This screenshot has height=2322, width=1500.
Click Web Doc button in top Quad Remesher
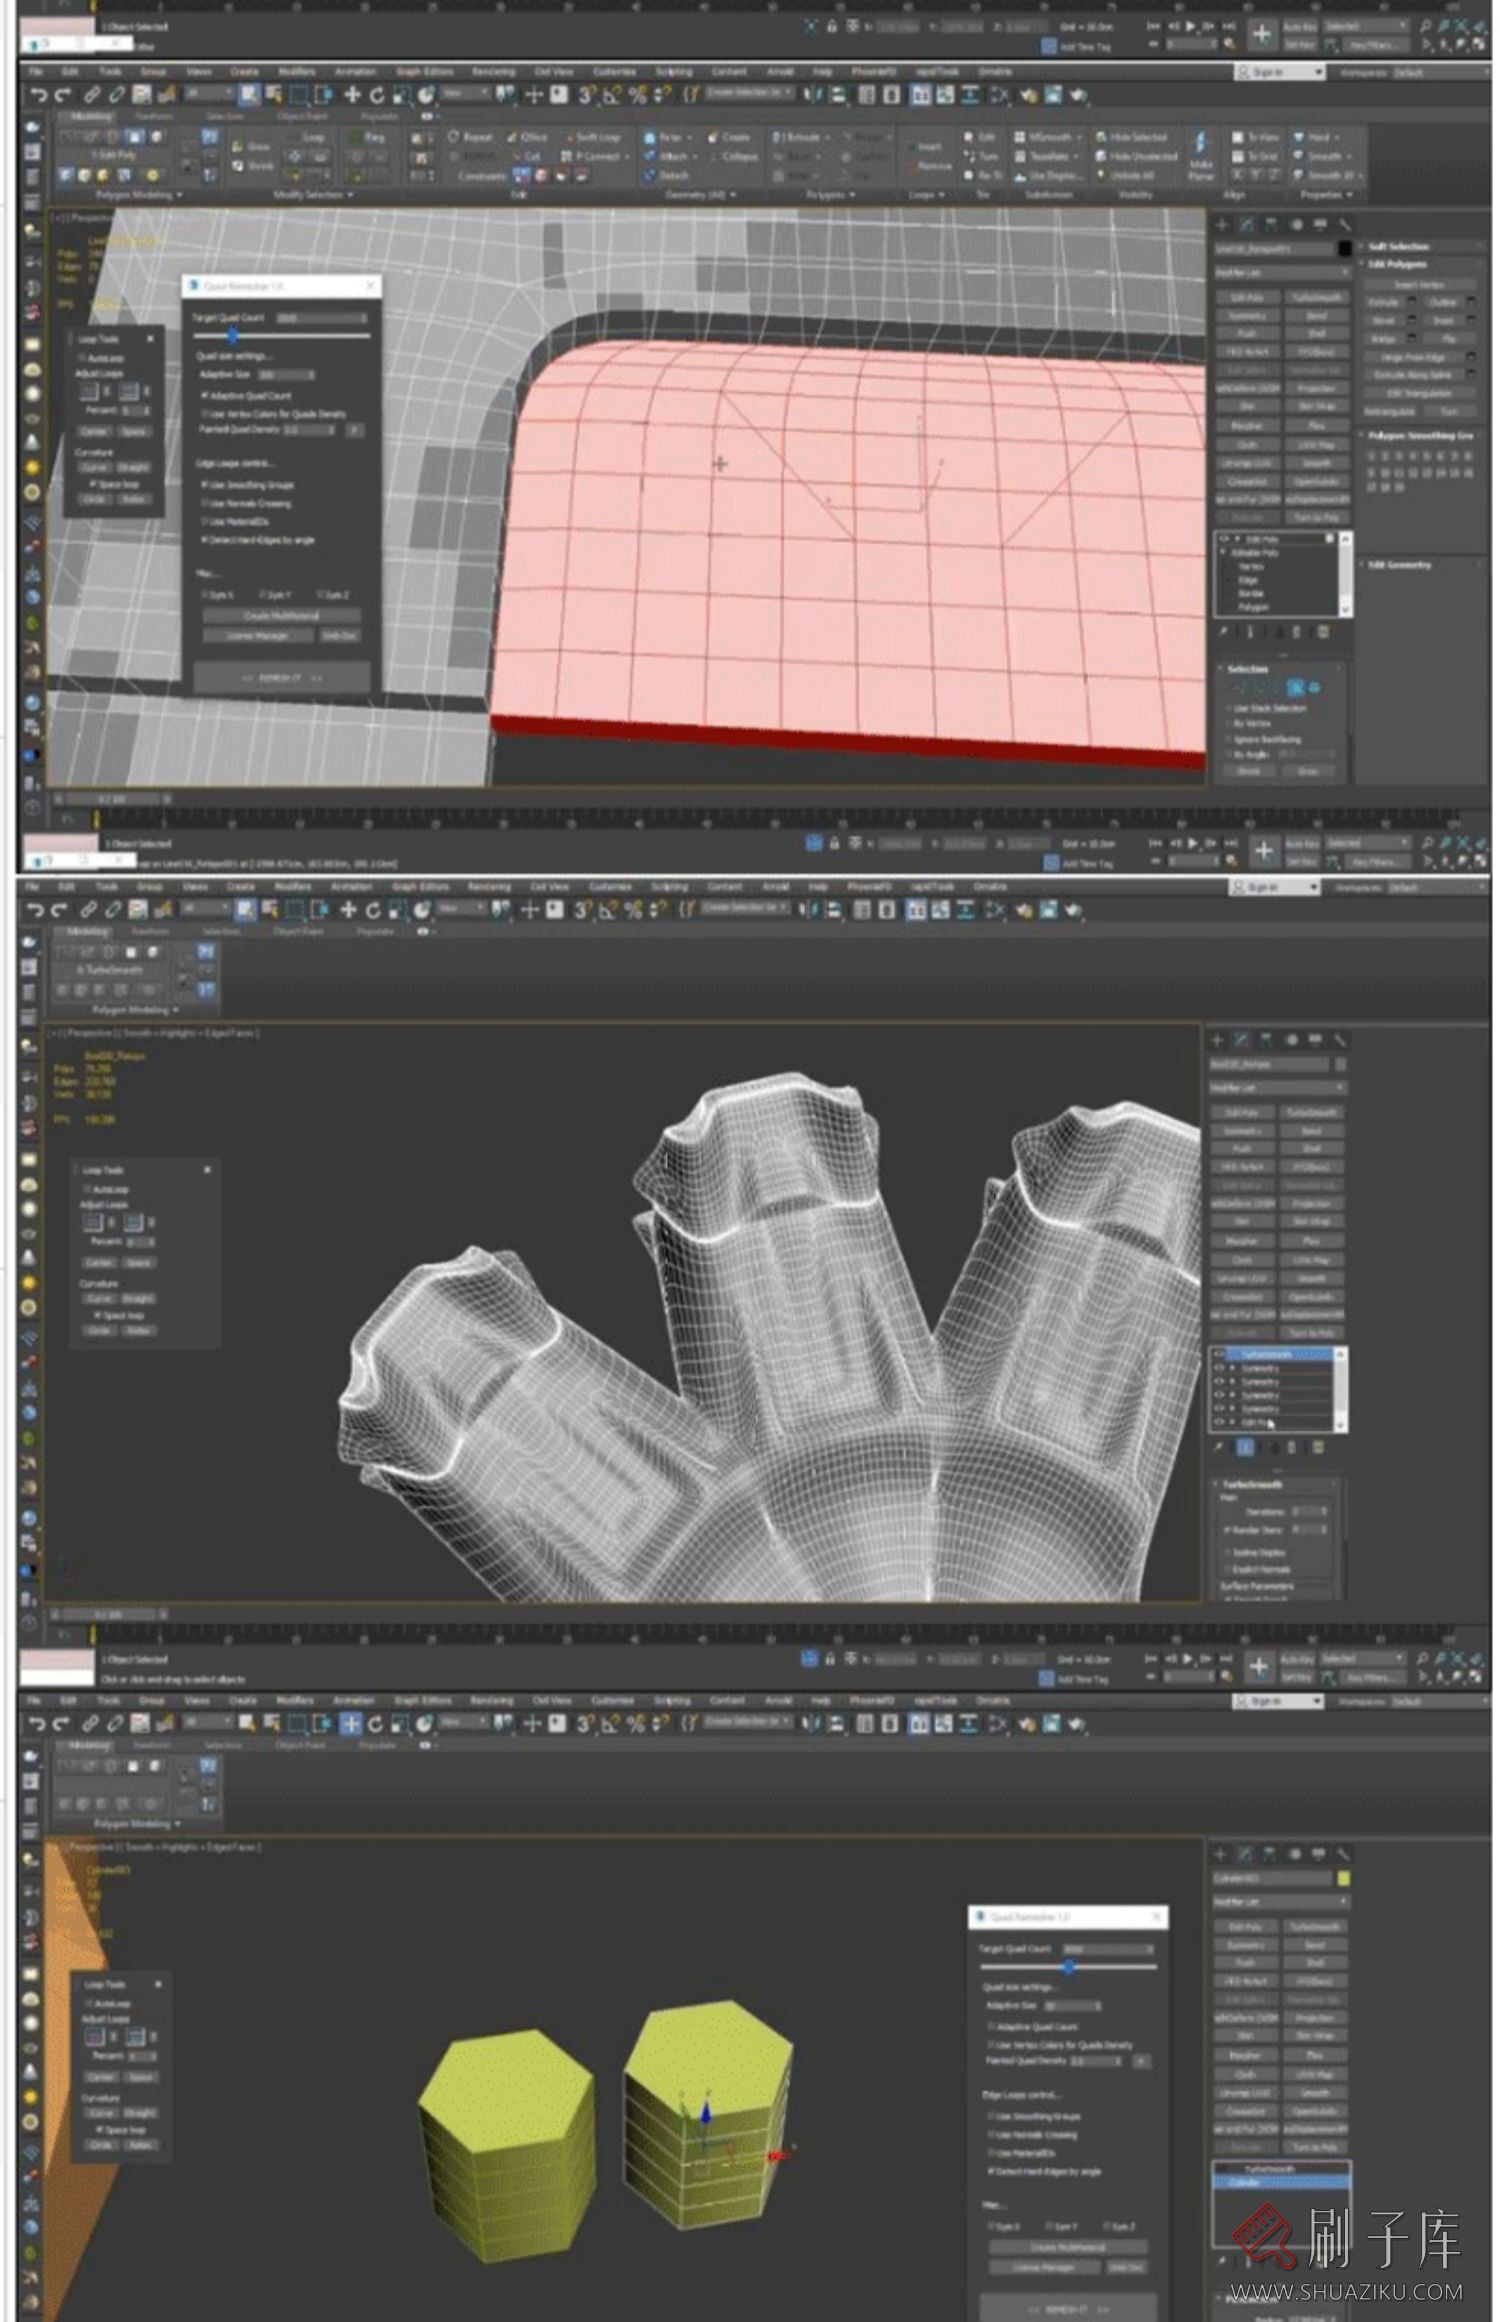click(x=339, y=636)
